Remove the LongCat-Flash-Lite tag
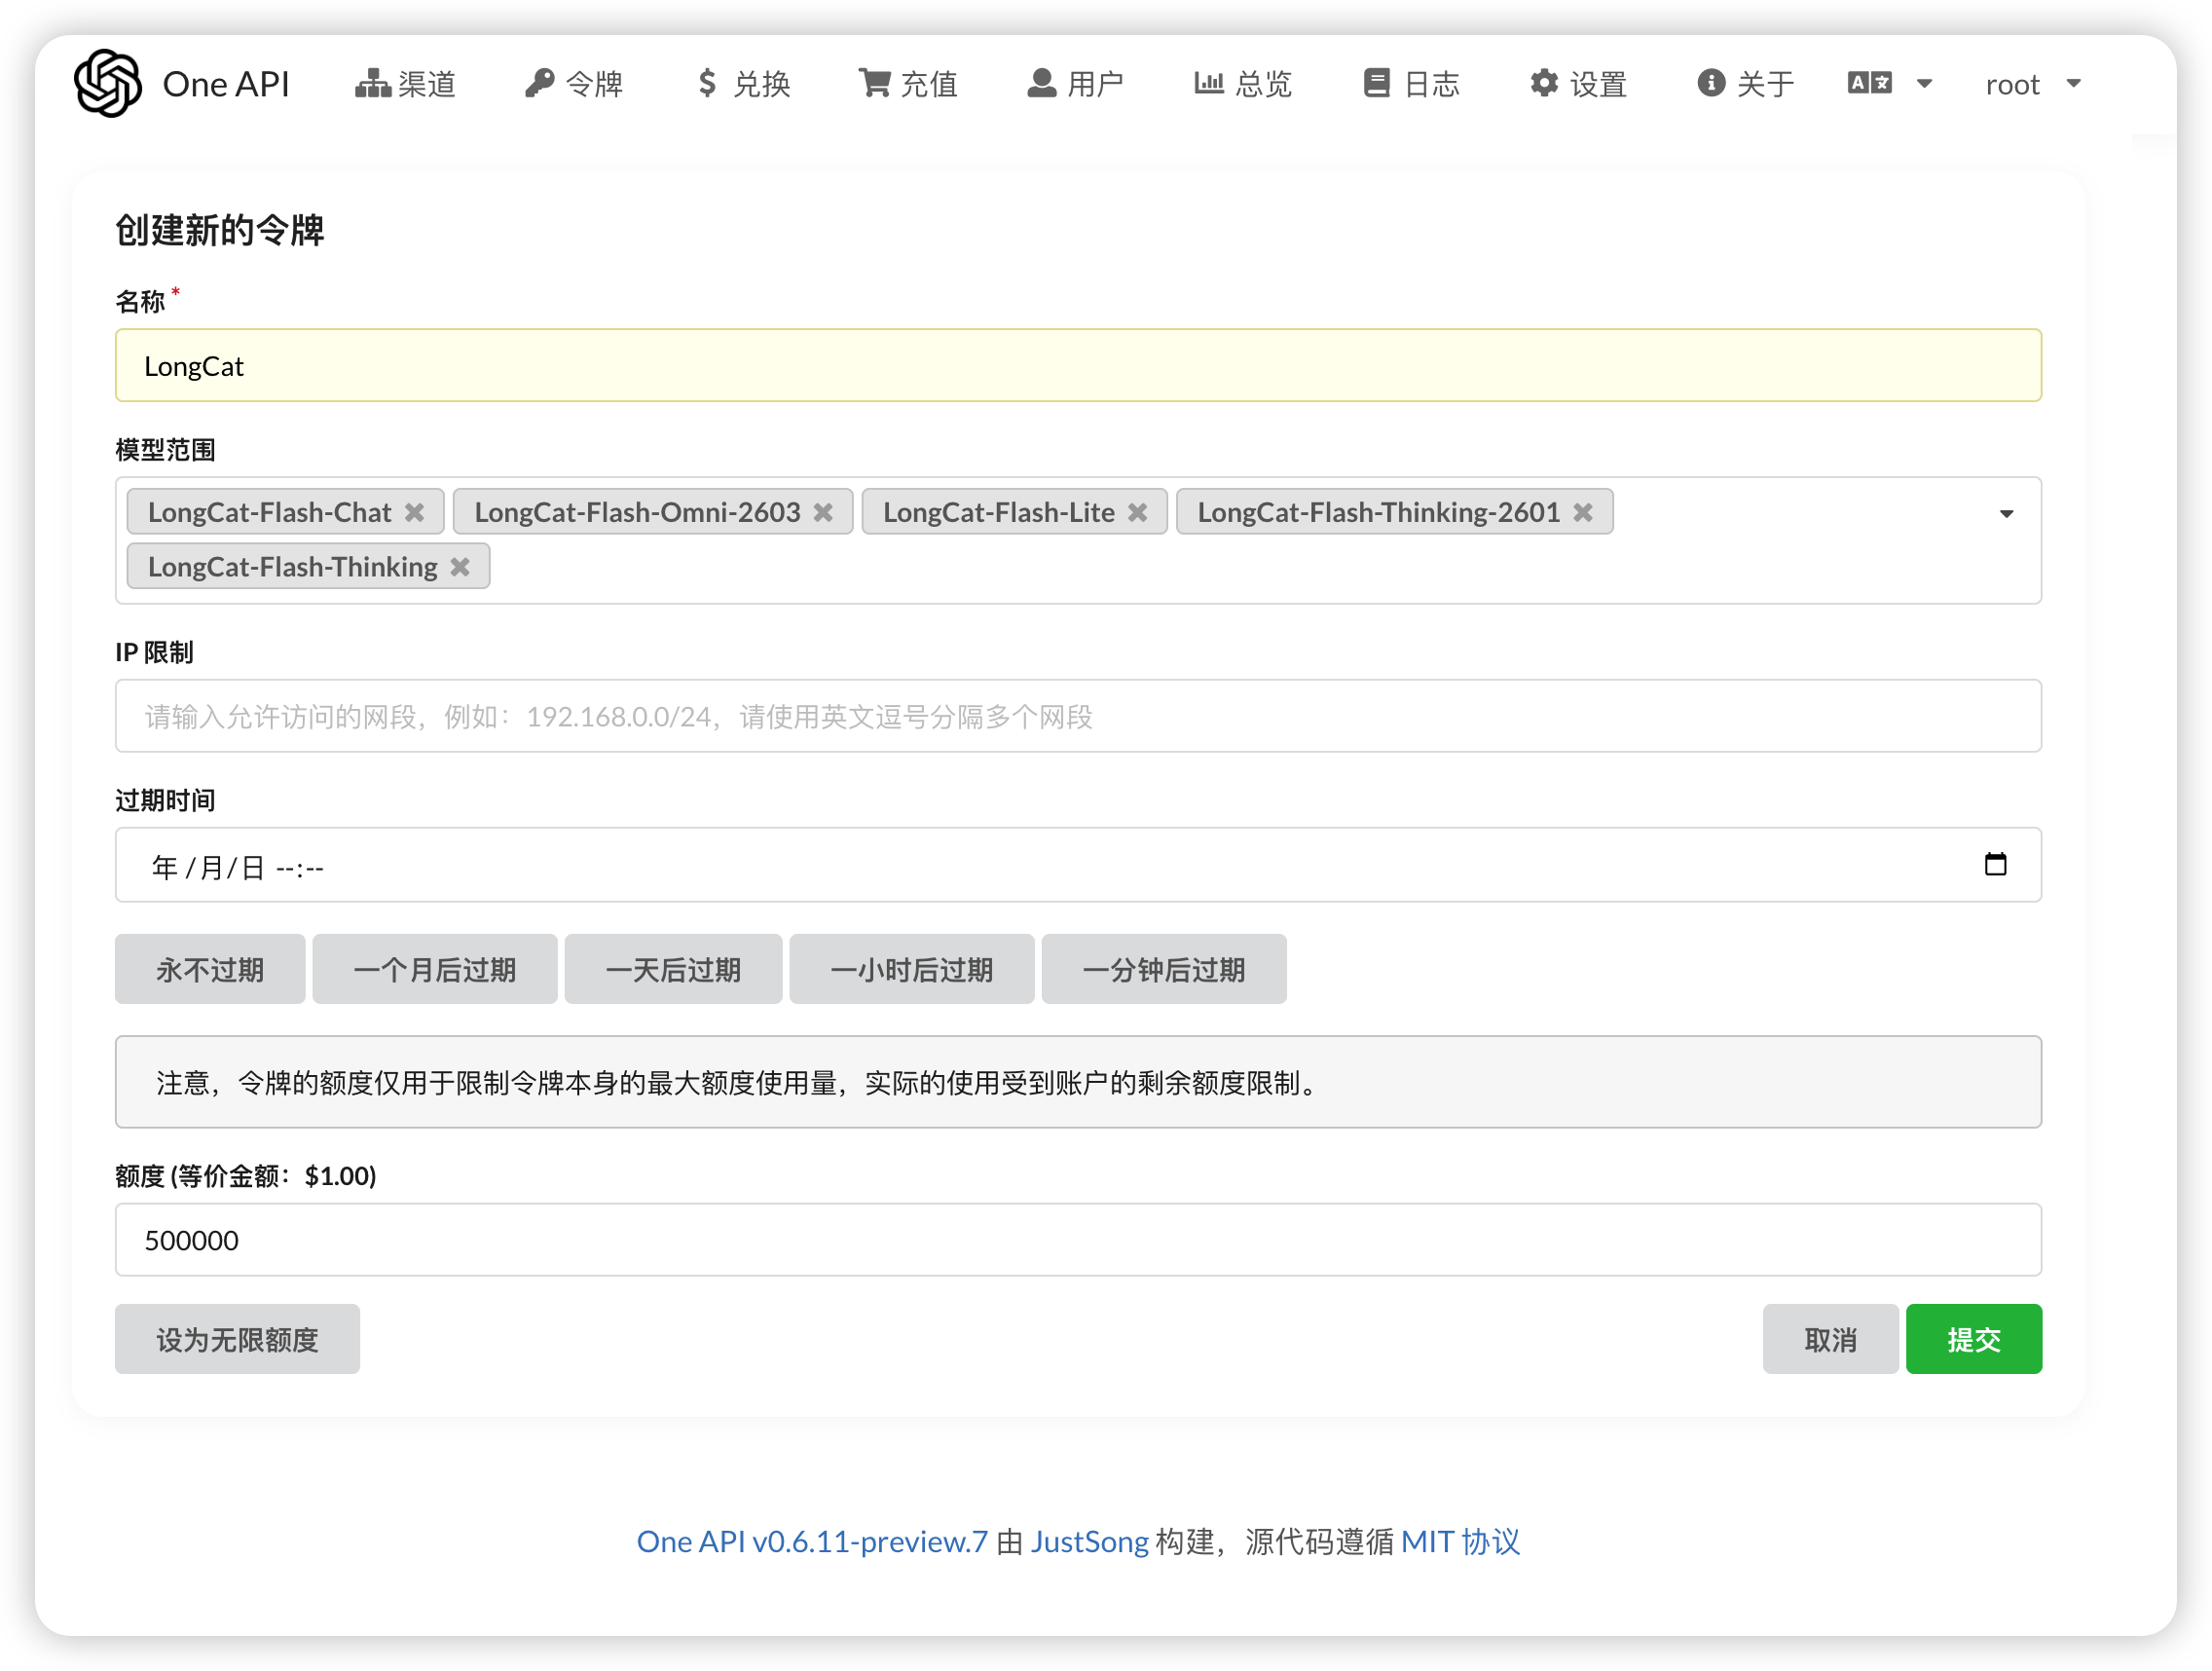Viewport: 2212px width, 1671px height. click(1137, 513)
